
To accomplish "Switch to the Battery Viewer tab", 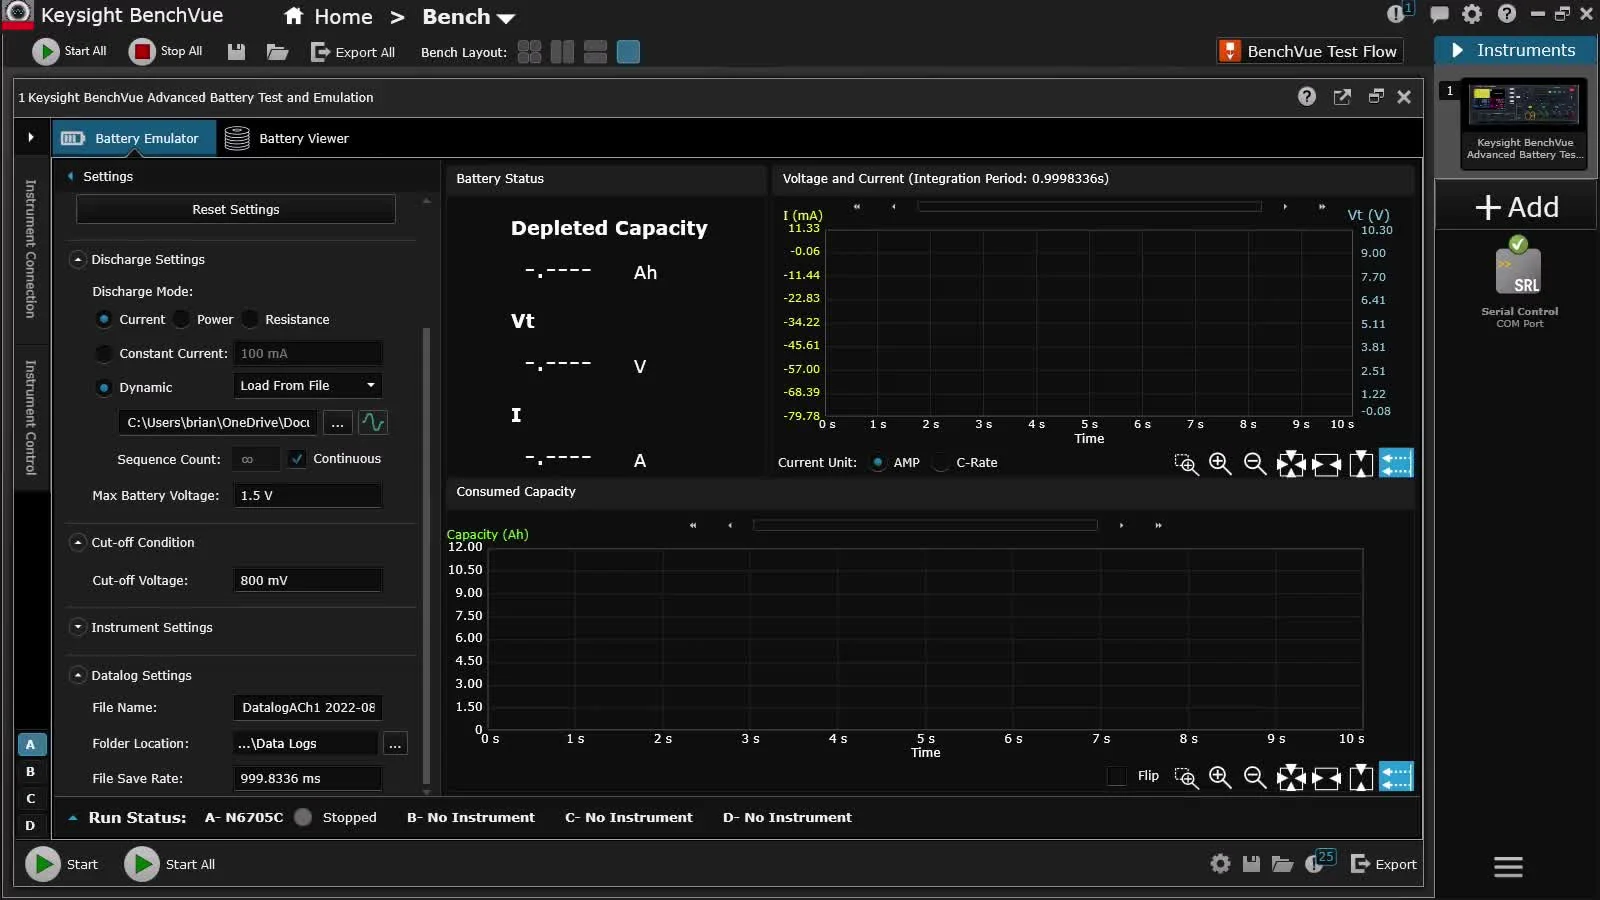I will [x=287, y=138].
